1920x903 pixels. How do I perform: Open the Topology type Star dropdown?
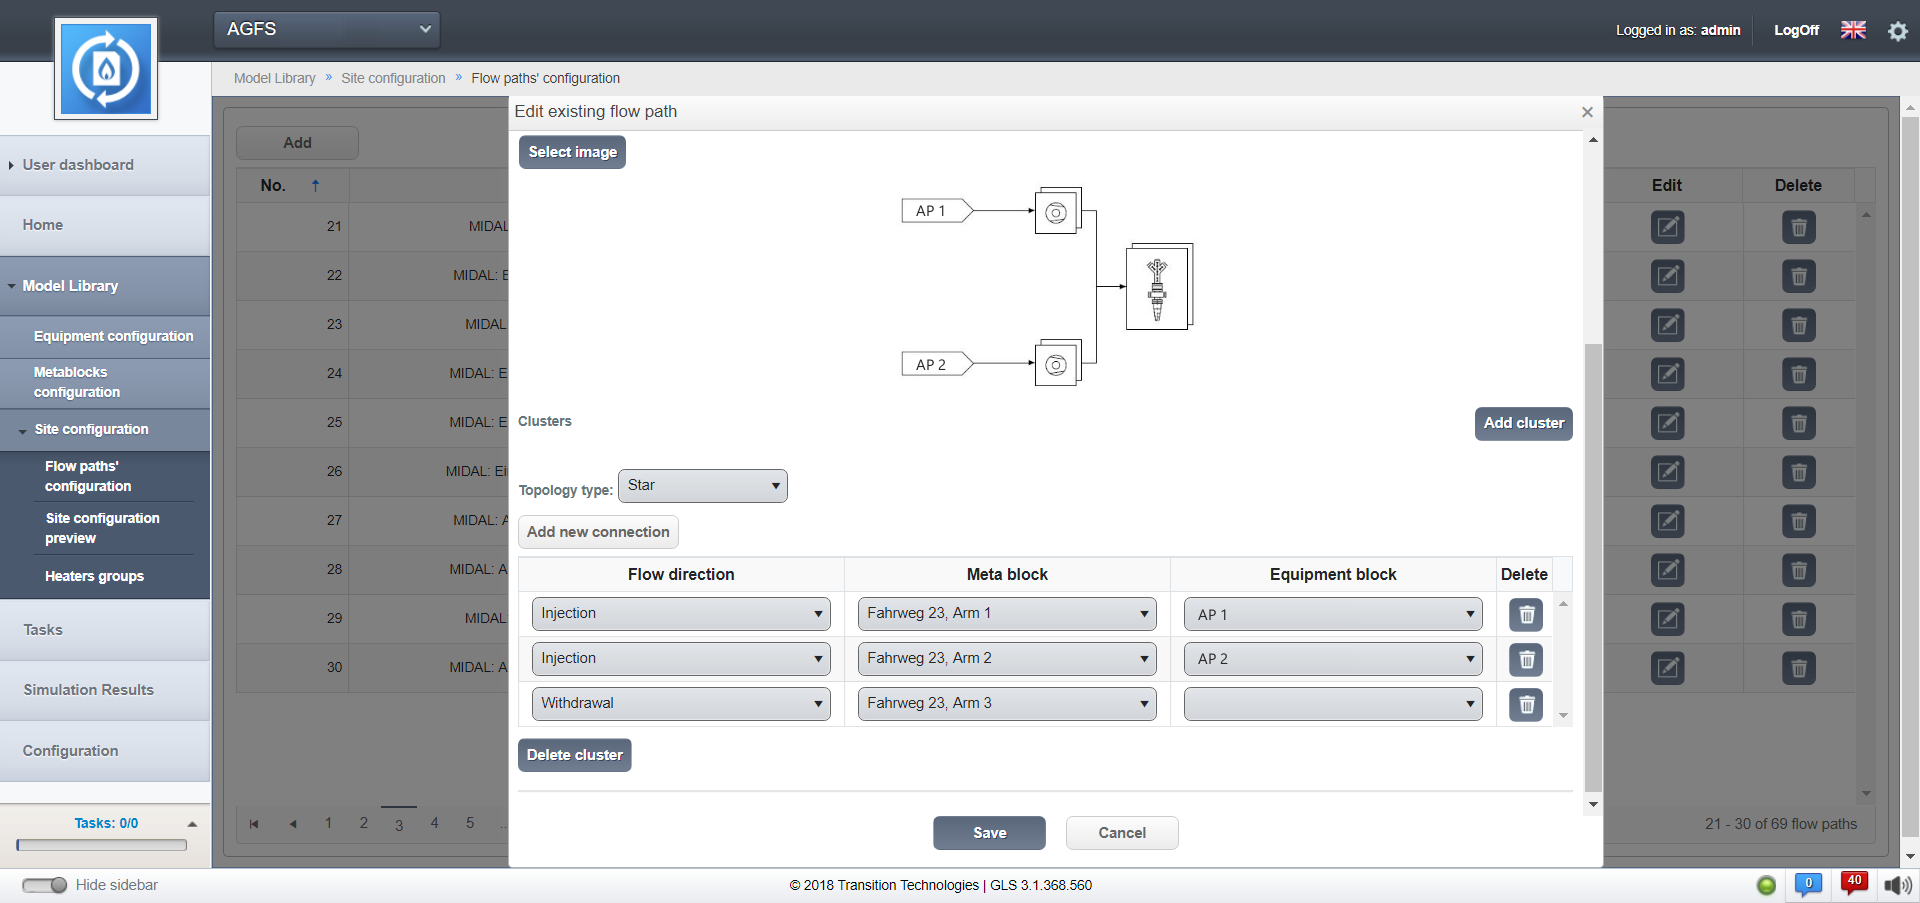click(x=703, y=486)
